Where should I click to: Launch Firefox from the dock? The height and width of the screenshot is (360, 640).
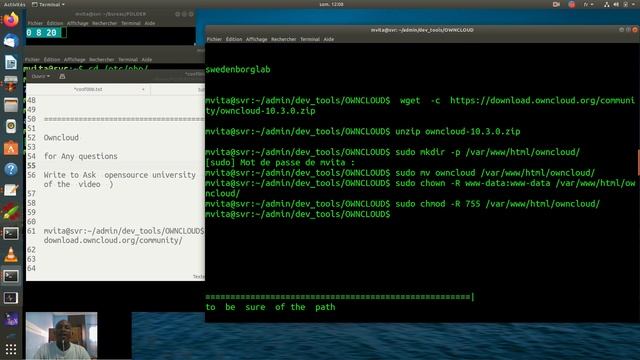coord(11,20)
